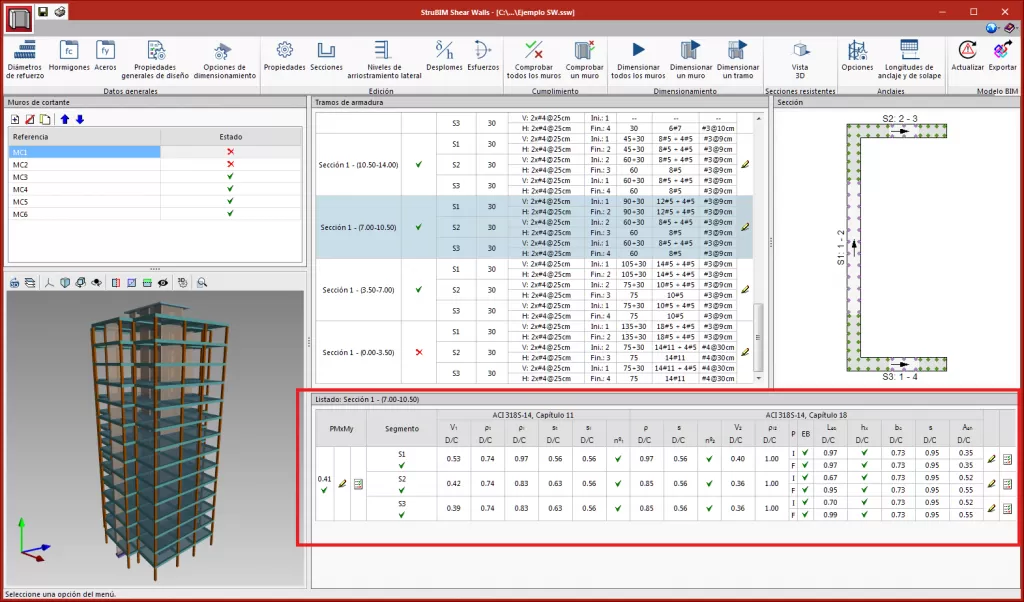Viewport: 1024px width, 602px height.
Task: Open detailed report for segment S1 row
Action: [1007, 459]
